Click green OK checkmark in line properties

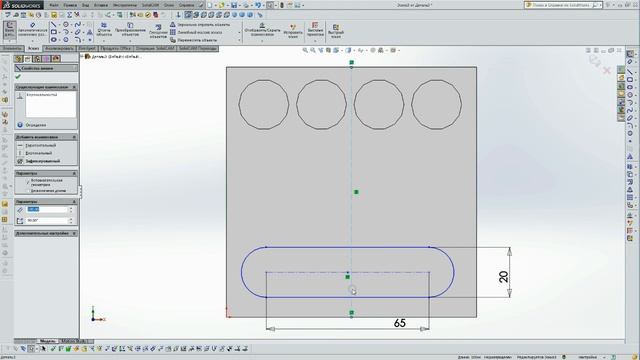click(x=18, y=77)
